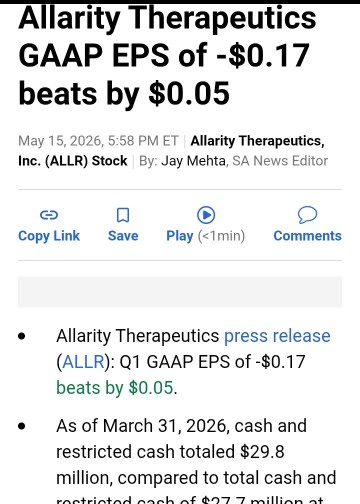
Task: Click the bookmark Save icon
Action: [x=123, y=215]
